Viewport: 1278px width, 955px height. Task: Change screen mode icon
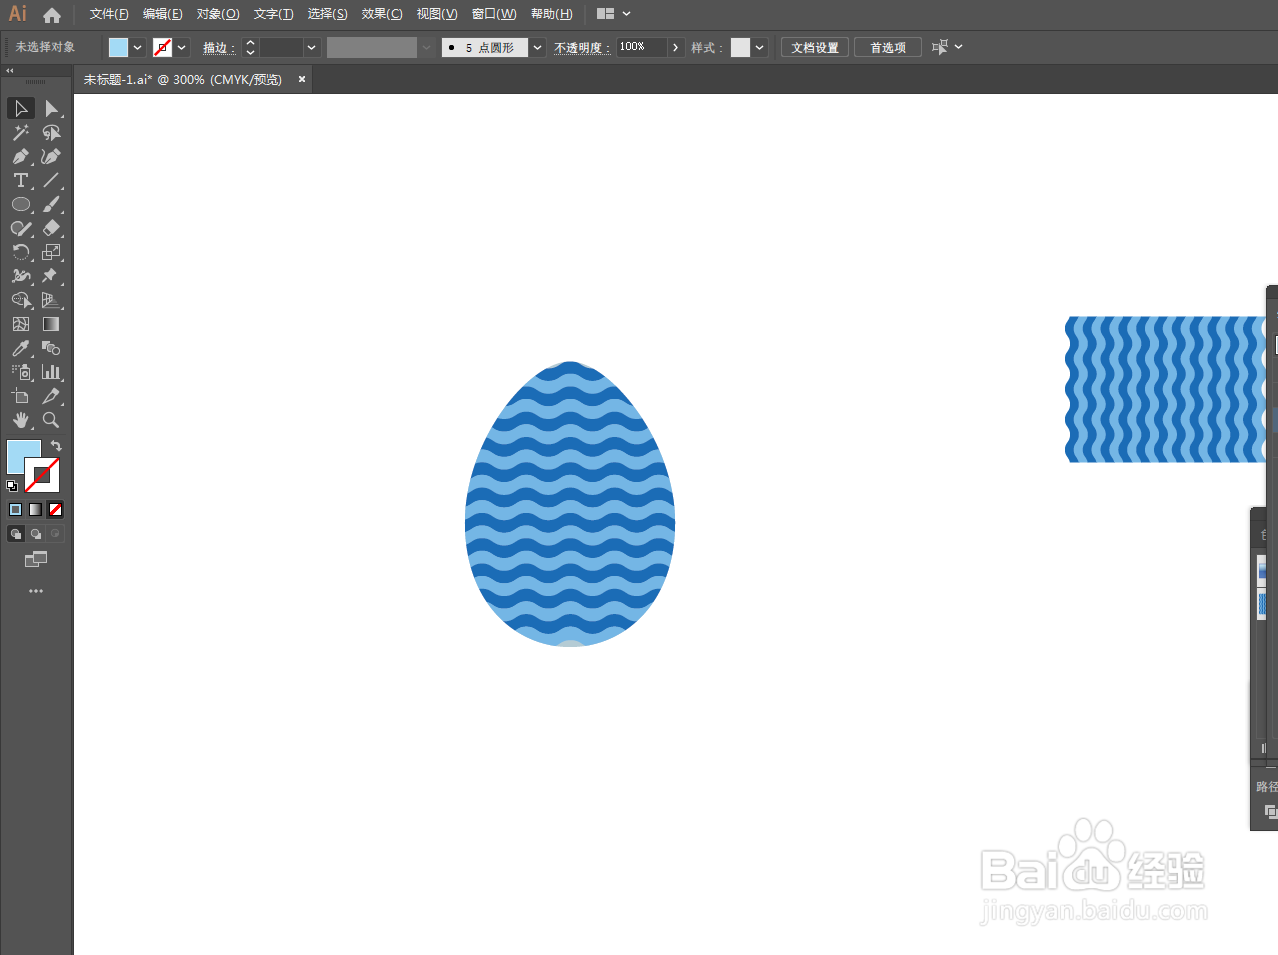[36, 560]
